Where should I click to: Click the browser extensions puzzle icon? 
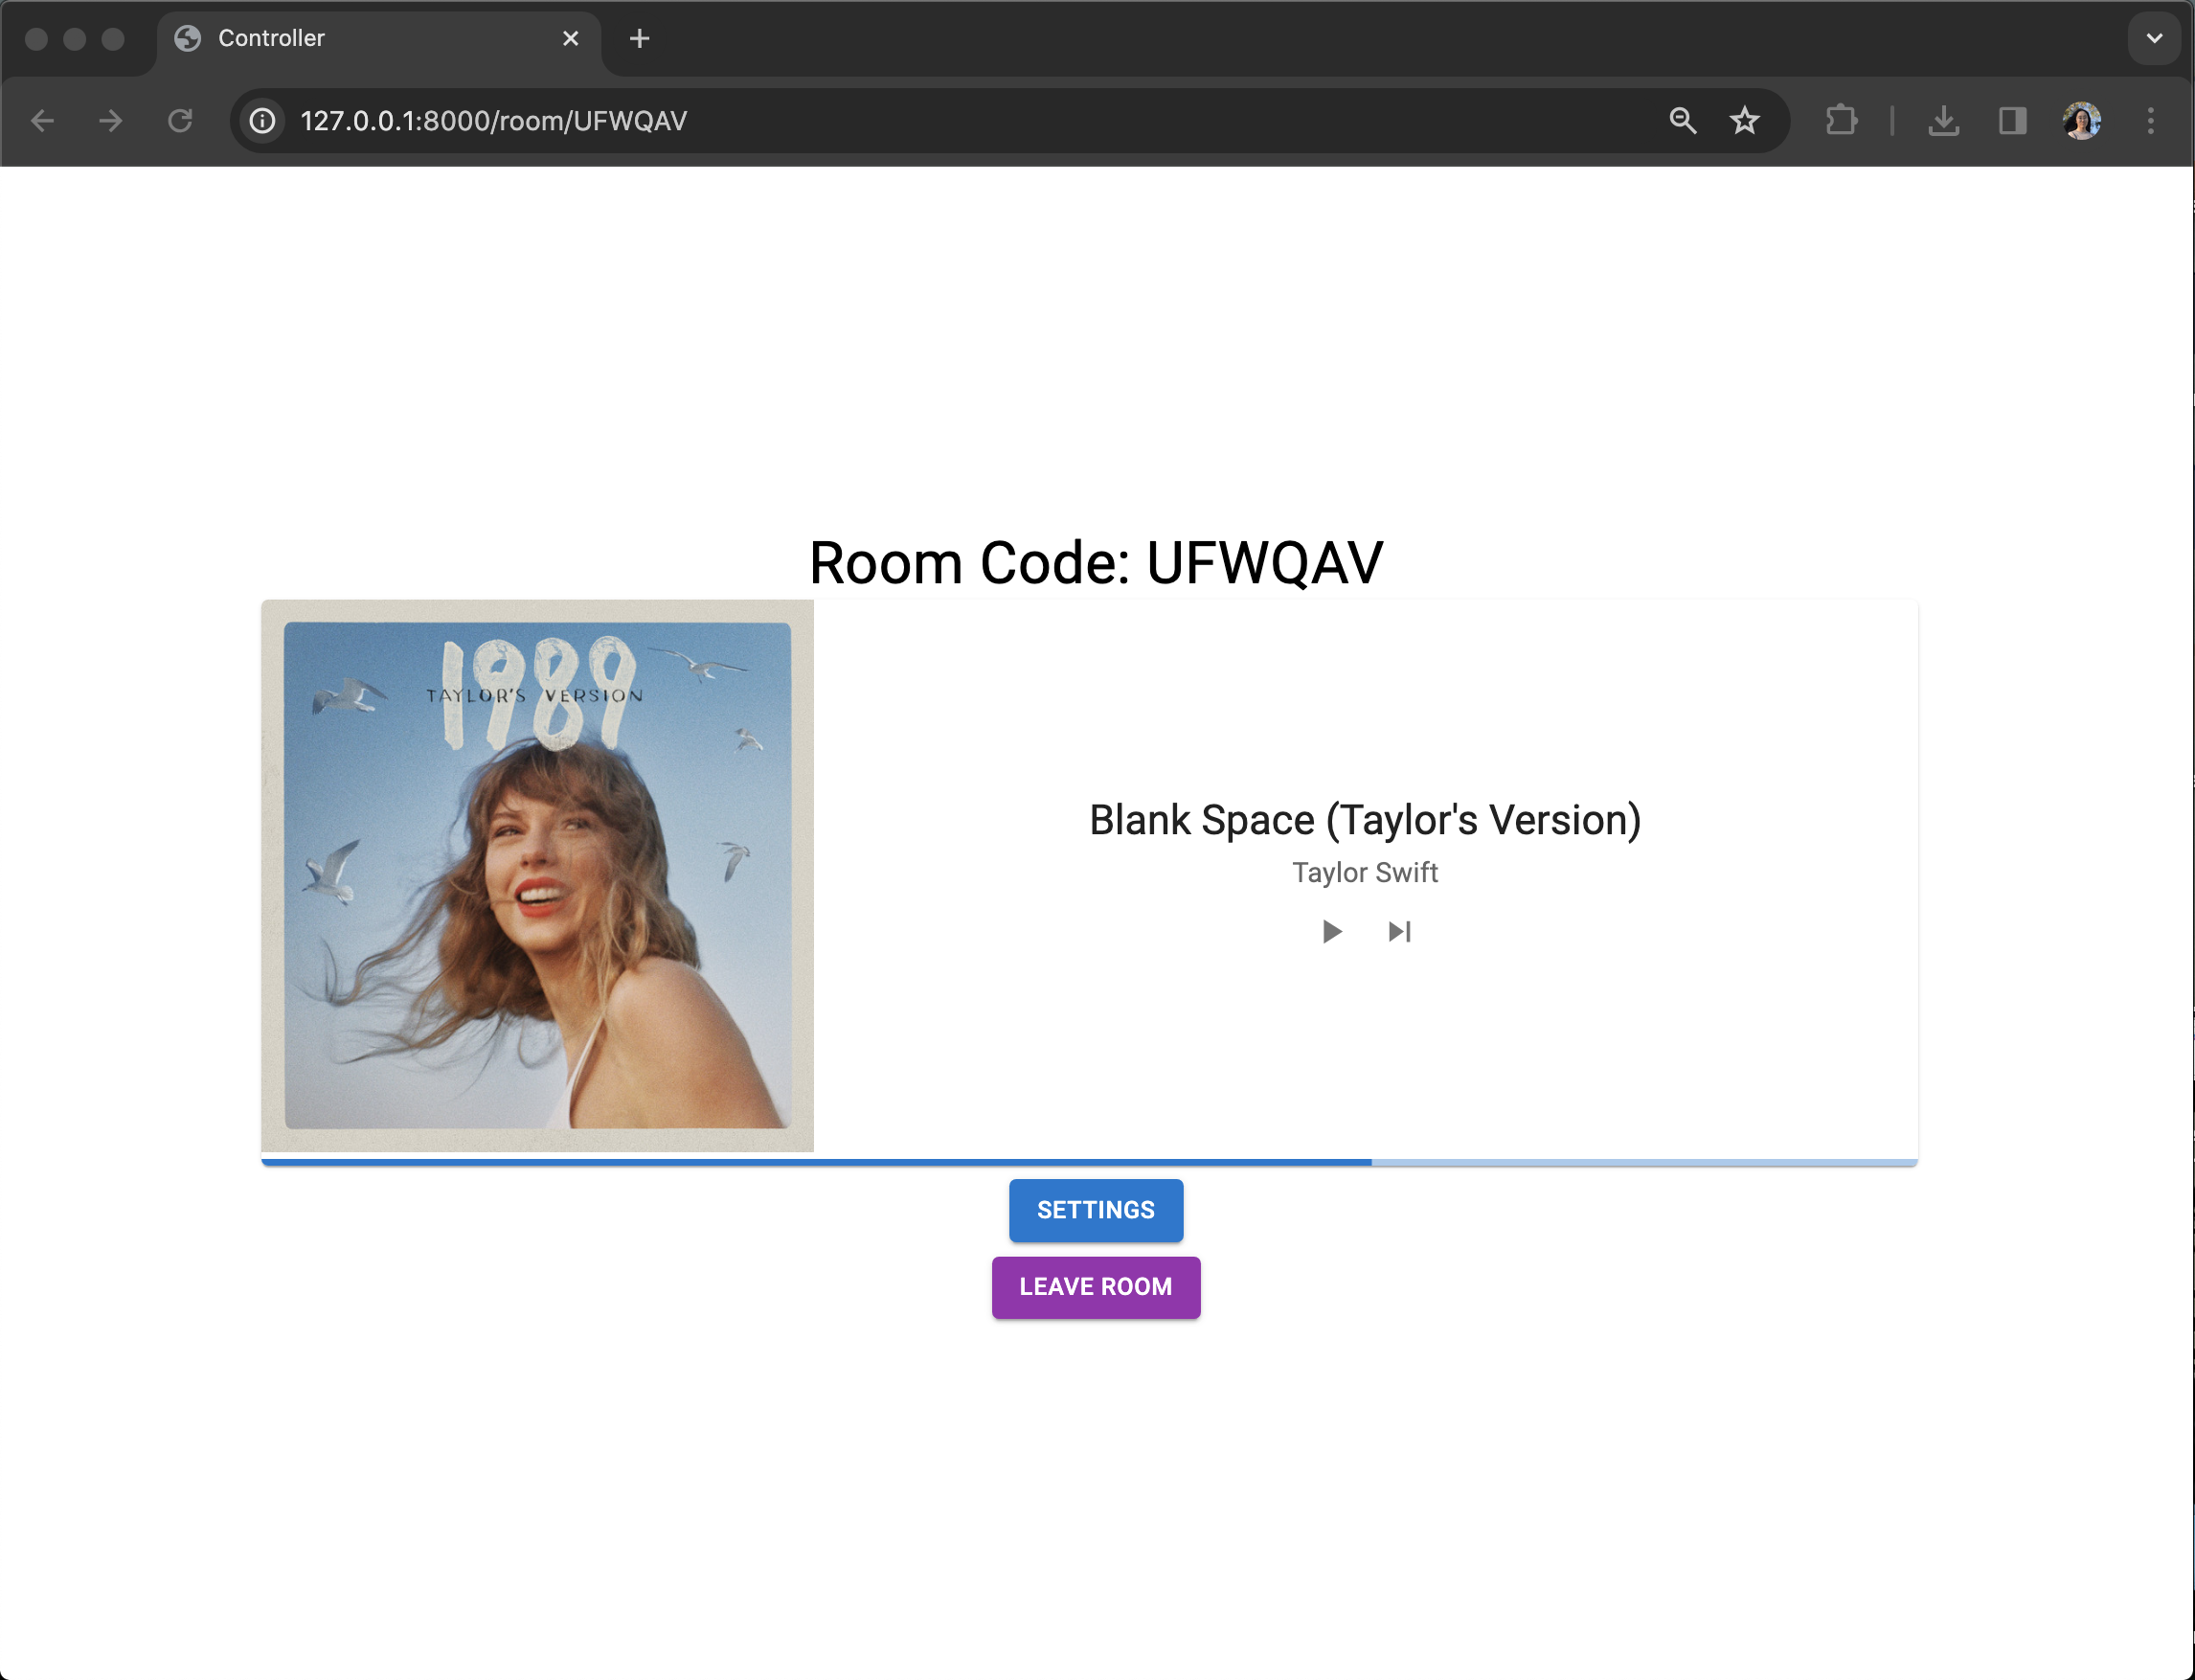click(1841, 120)
